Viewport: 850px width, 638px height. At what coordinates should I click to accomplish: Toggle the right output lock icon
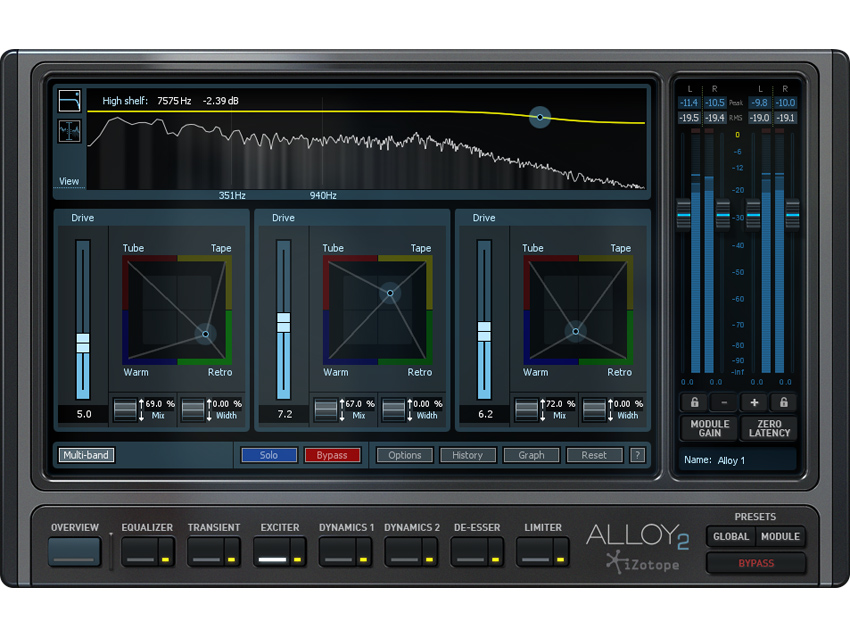[783, 402]
